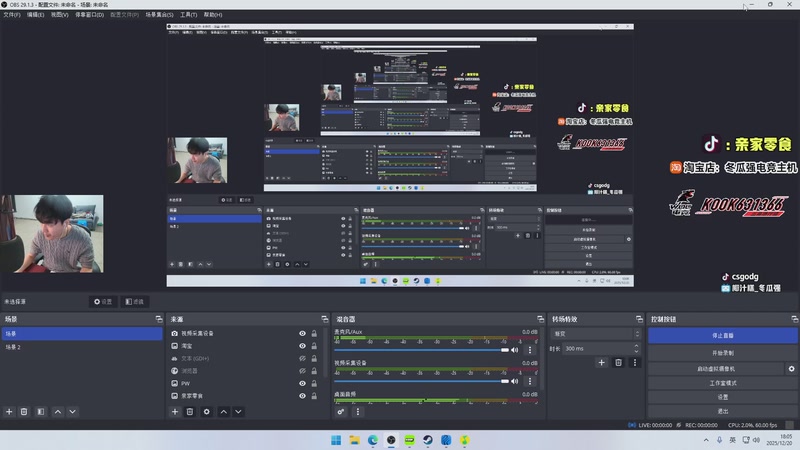Move scene down with the arrow in 场景 panel
Image resolution: width=800 pixels, height=450 pixels.
(72, 412)
